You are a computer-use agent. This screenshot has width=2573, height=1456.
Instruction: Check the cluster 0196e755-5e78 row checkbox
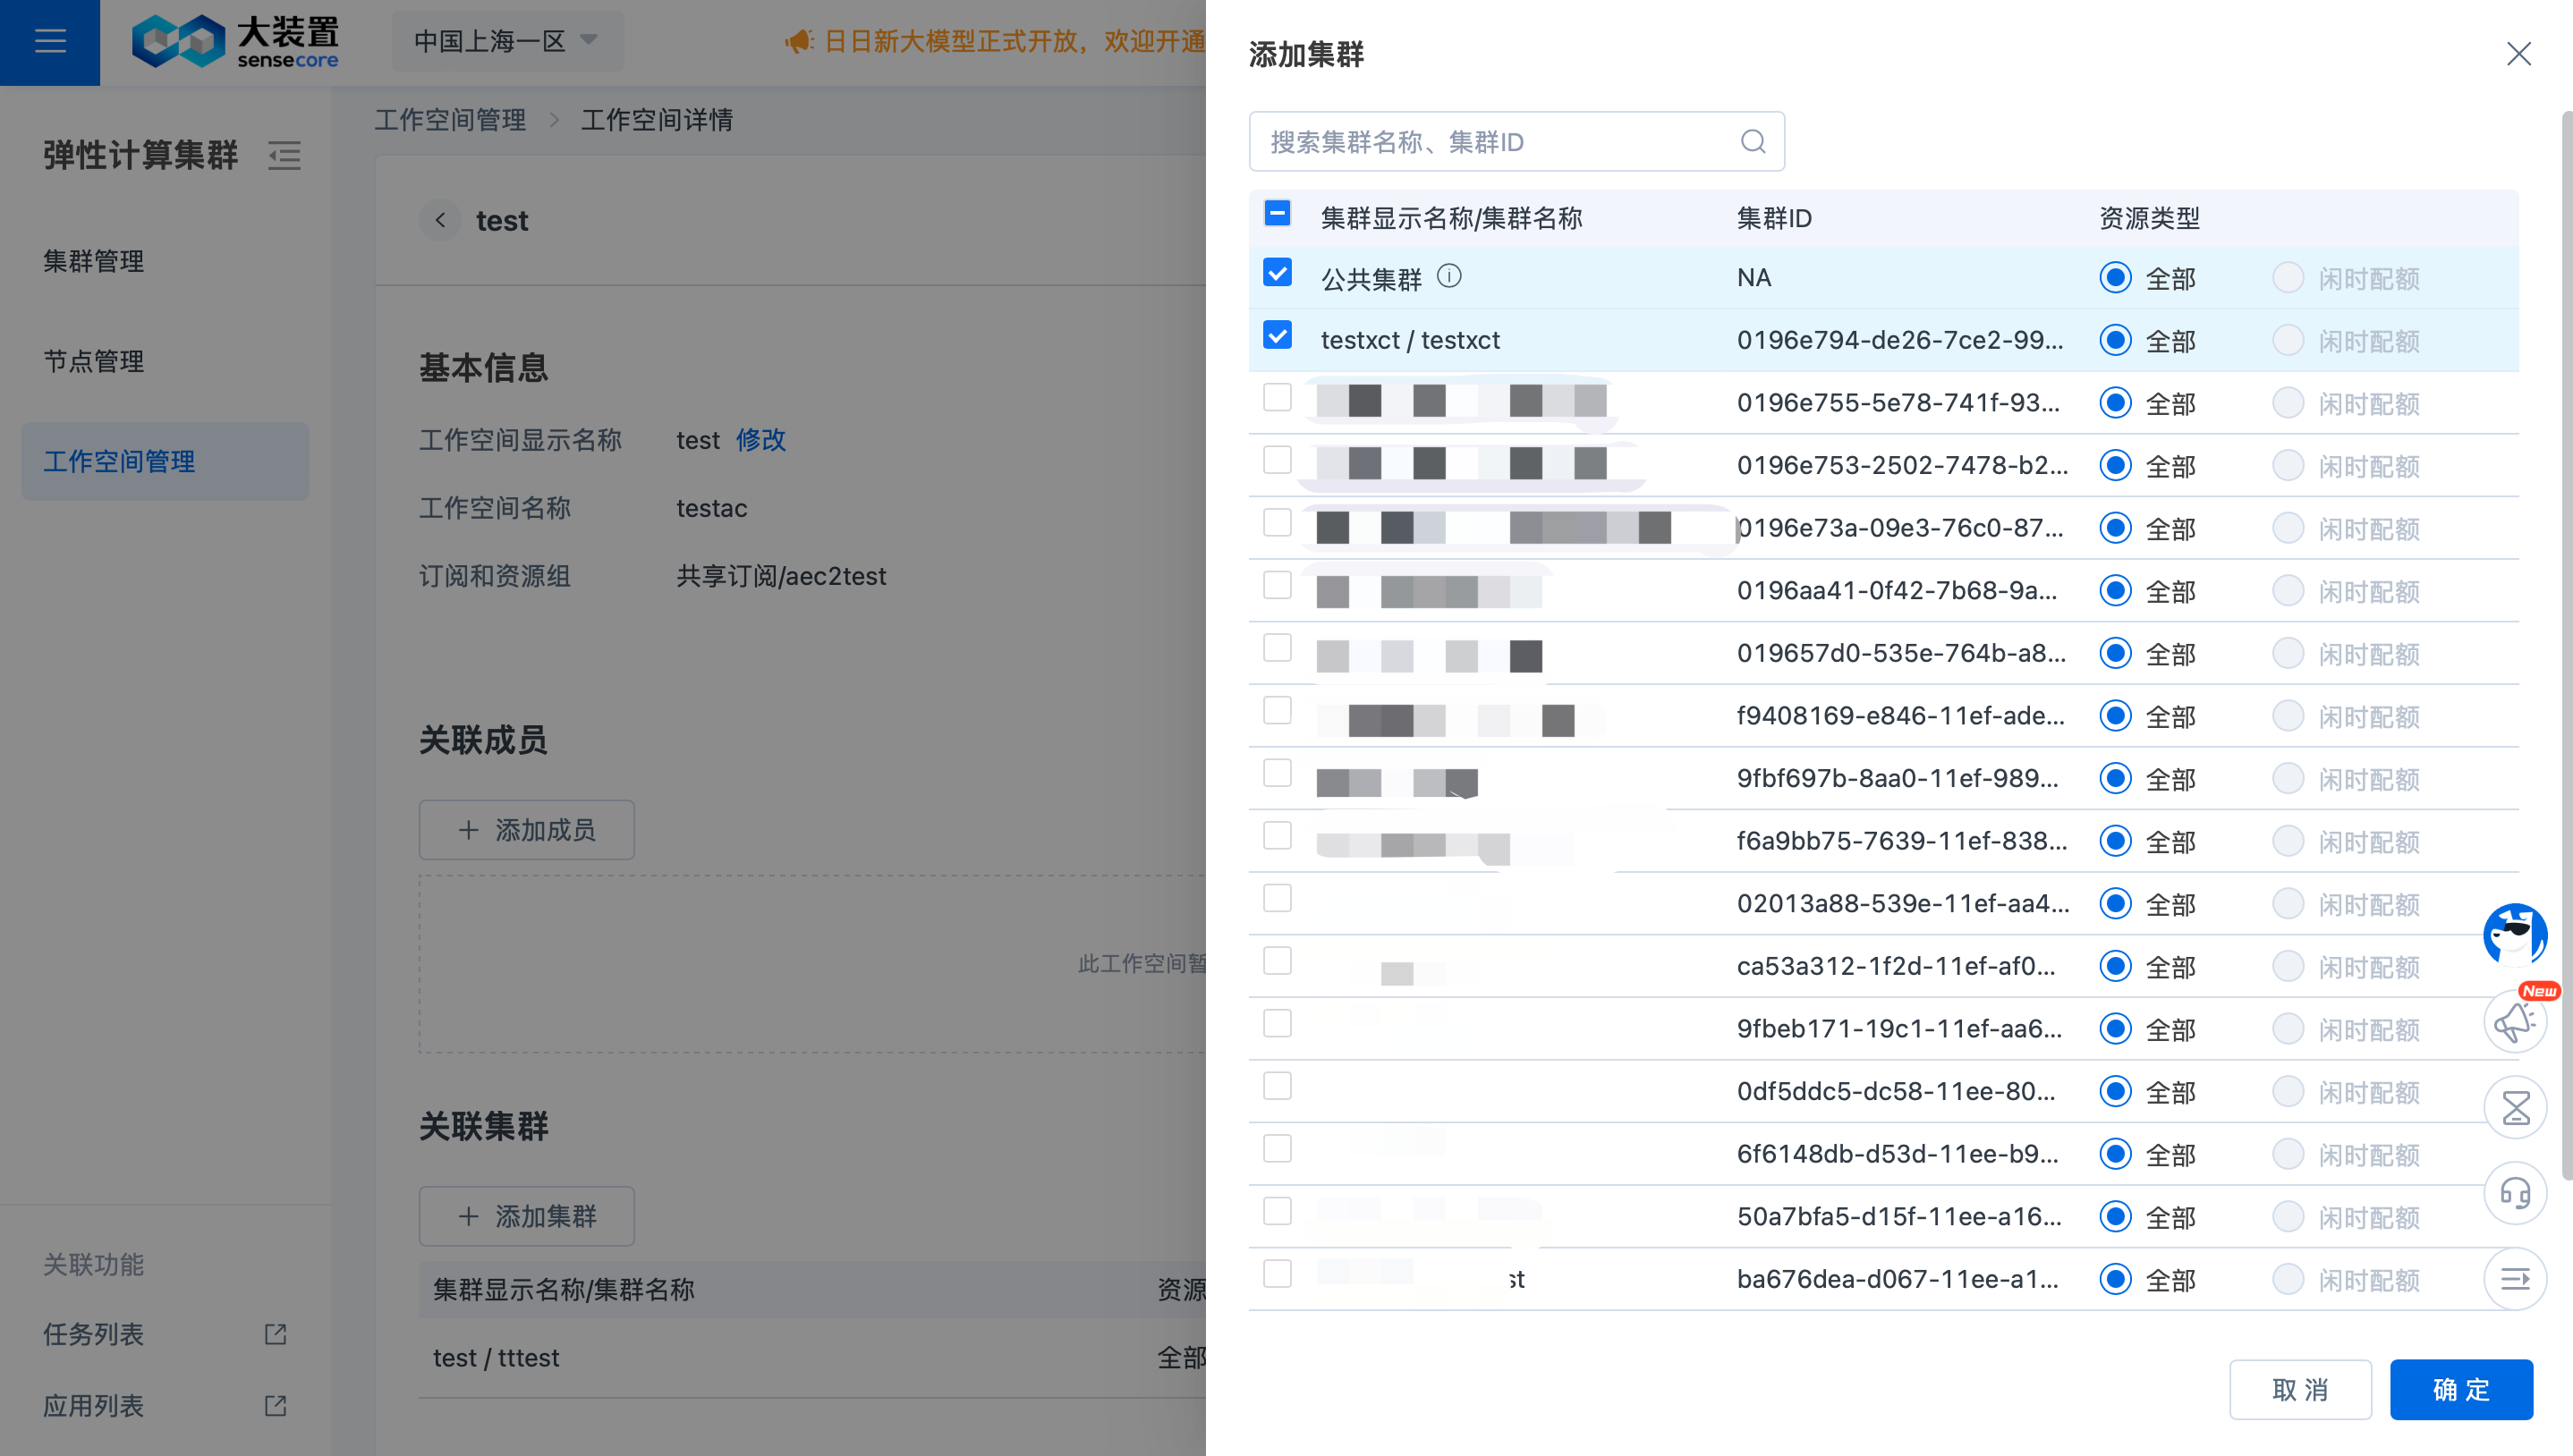click(1277, 398)
